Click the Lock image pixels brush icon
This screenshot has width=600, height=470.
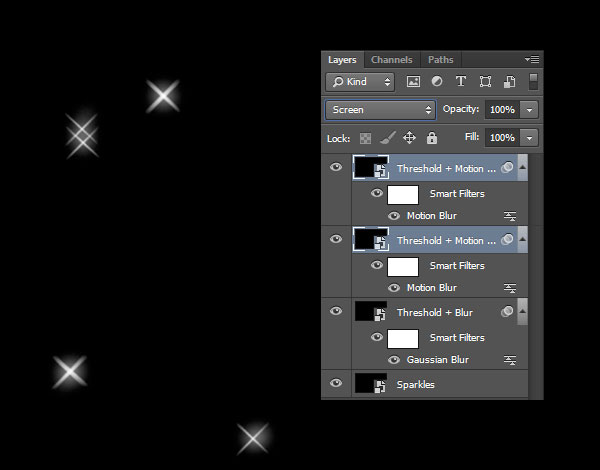tap(387, 138)
